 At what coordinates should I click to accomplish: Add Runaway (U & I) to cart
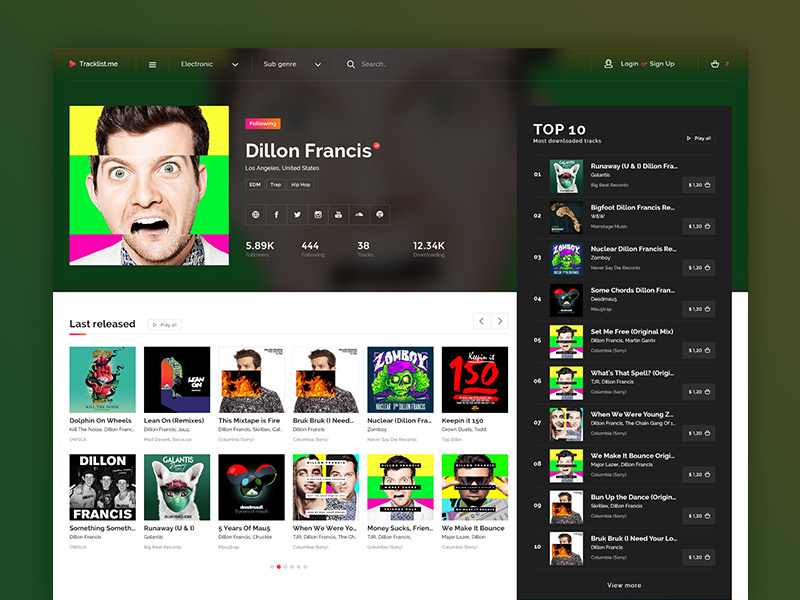click(x=698, y=185)
